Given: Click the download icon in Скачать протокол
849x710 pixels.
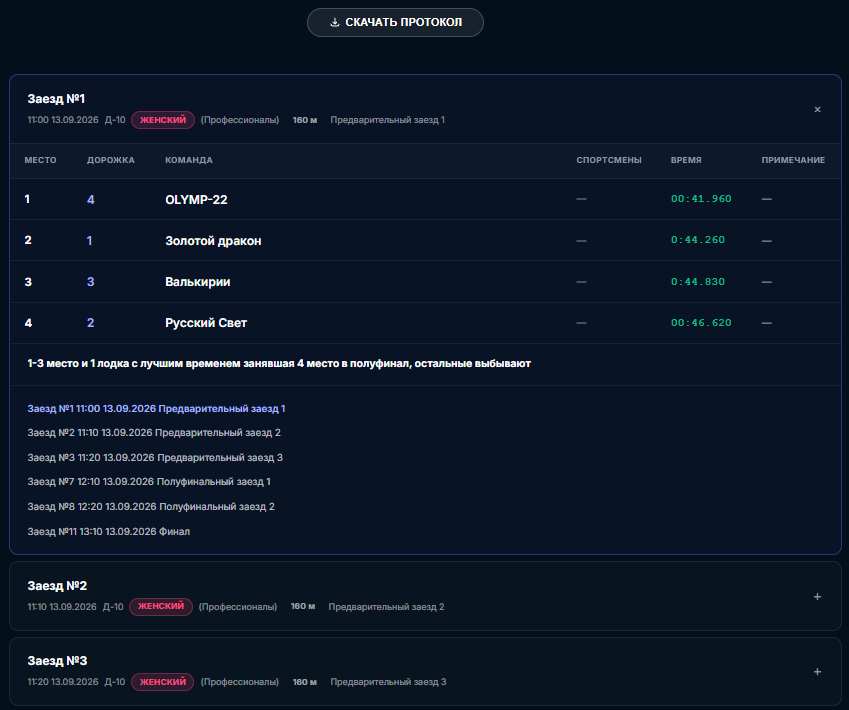Looking at the screenshot, I should pos(335,22).
